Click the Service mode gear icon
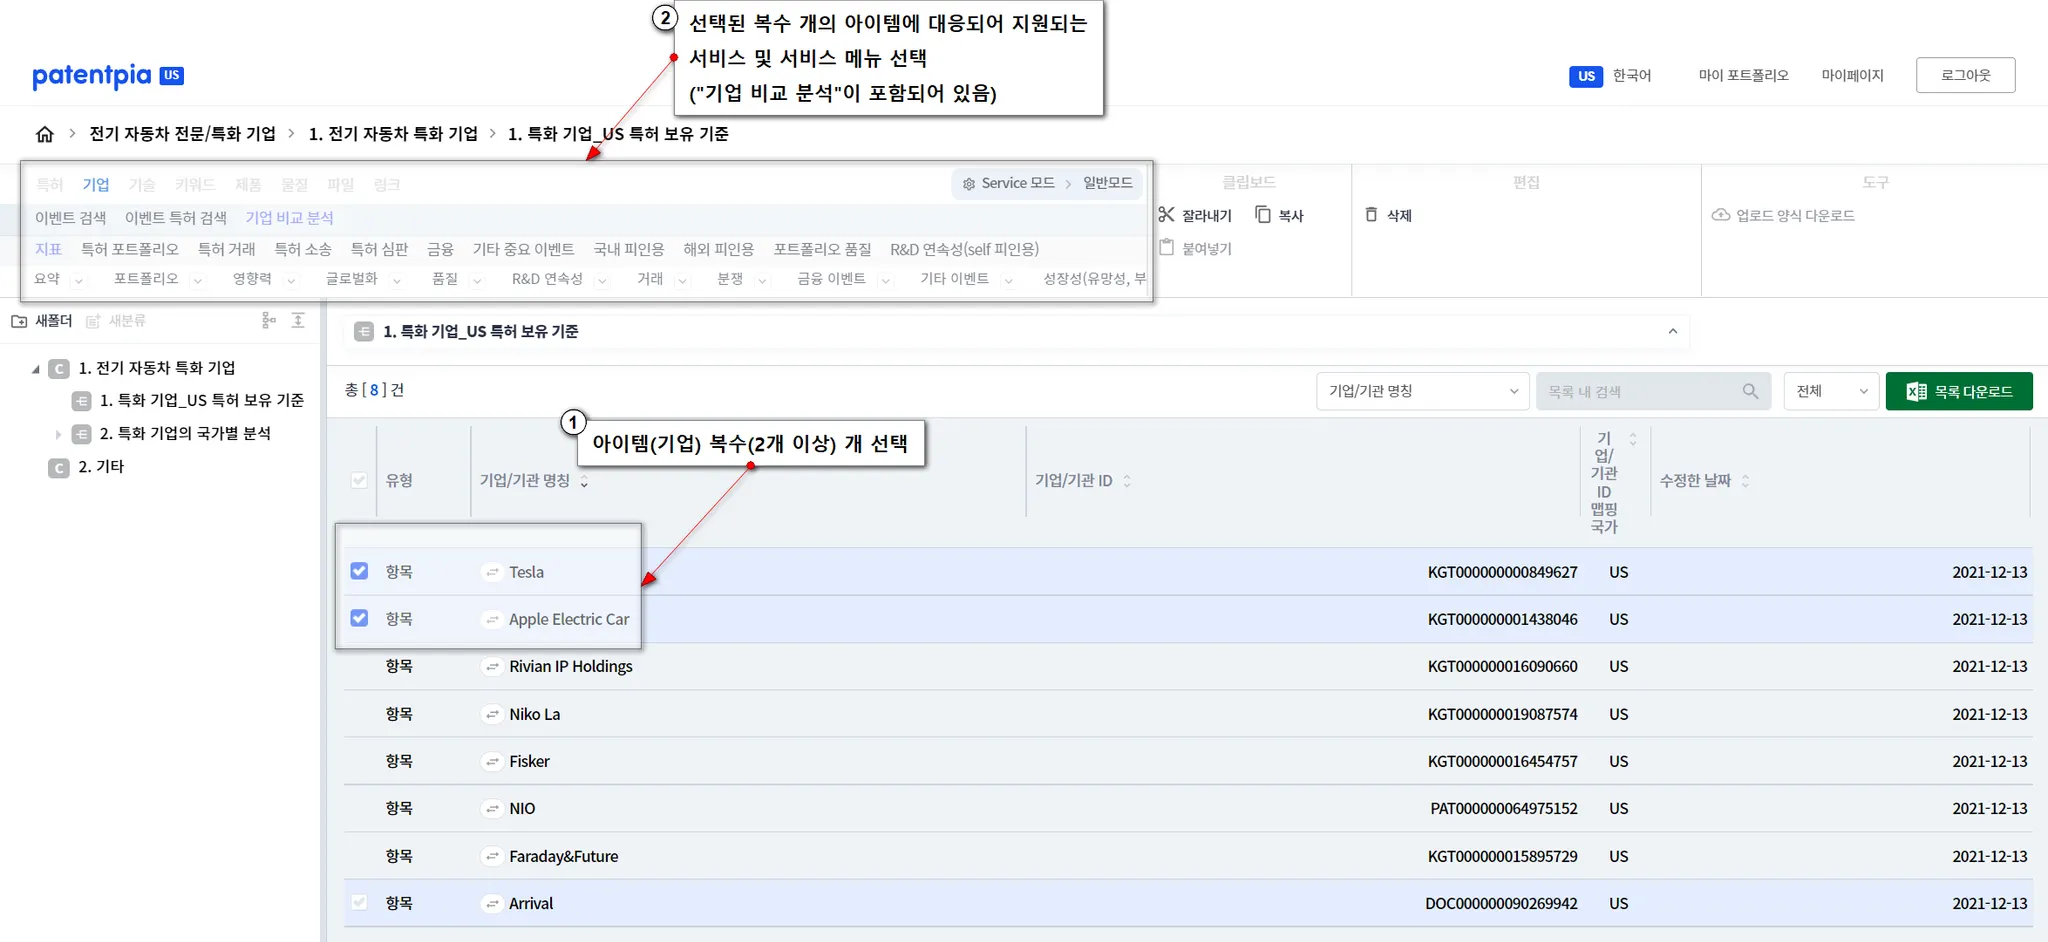This screenshot has width=2048, height=942. click(968, 184)
